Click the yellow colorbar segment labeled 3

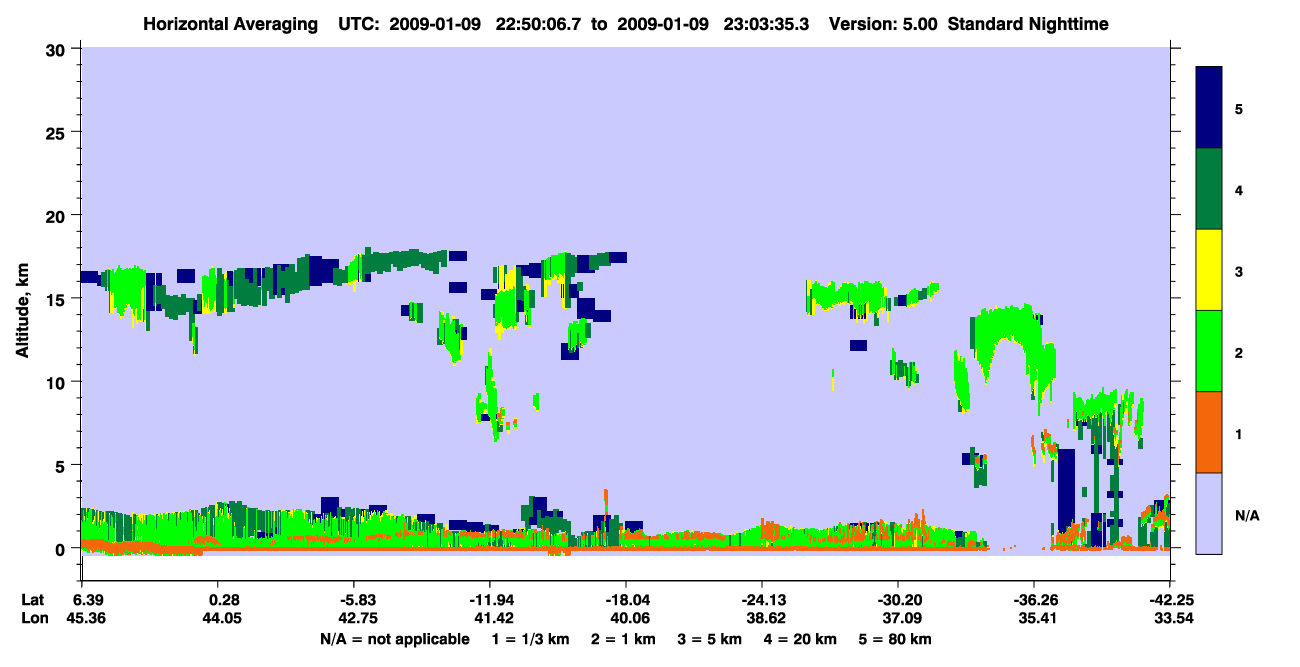tap(1209, 270)
